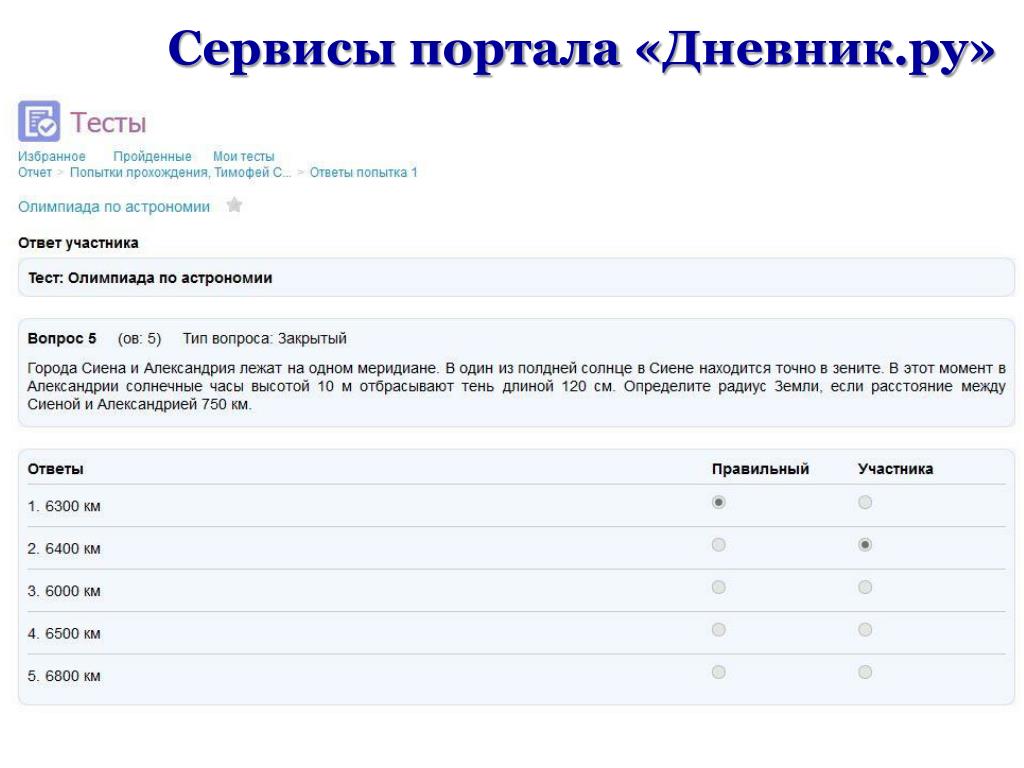1024x768 pixels.
Task: Click the Сервисы портала «Дневник.ру» title
Action: (581, 50)
